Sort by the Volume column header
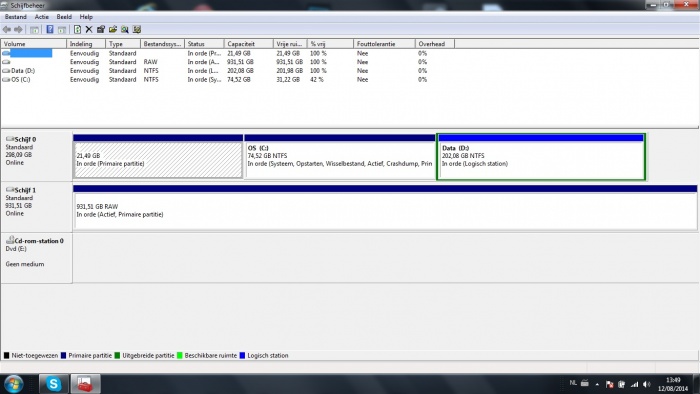This screenshot has height=394, width=700. click(33, 44)
